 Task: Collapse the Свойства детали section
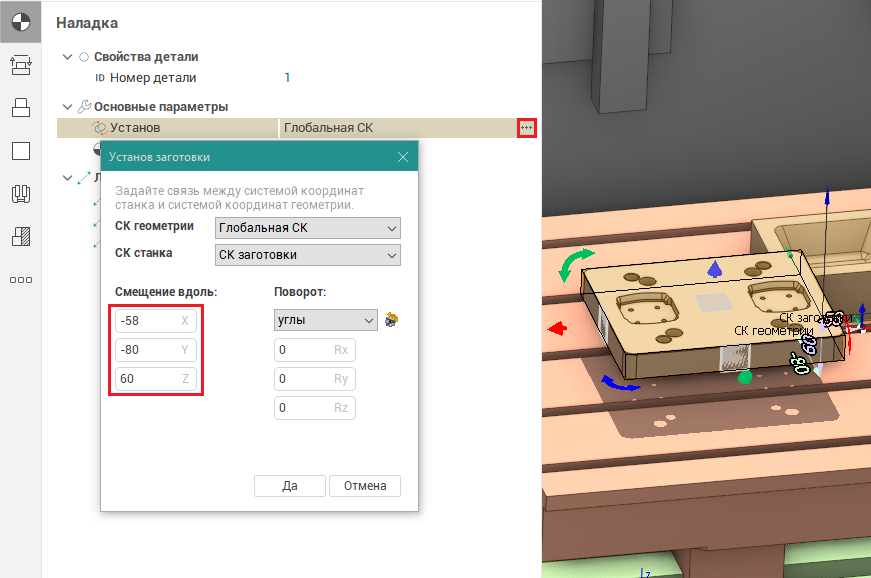pos(67,57)
